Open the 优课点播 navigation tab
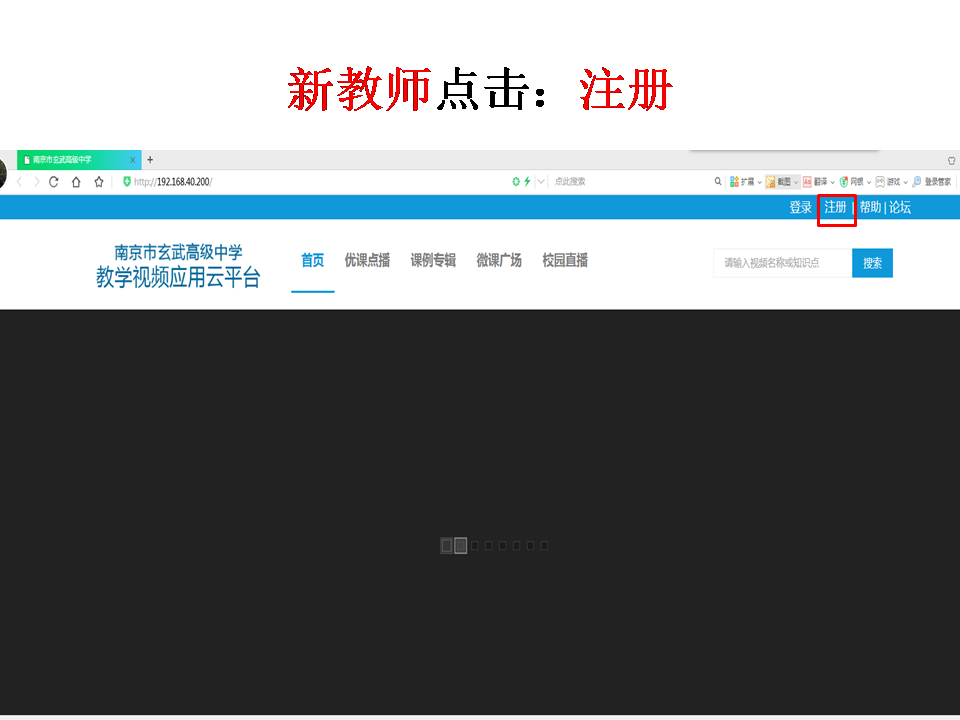 pos(367,261)
